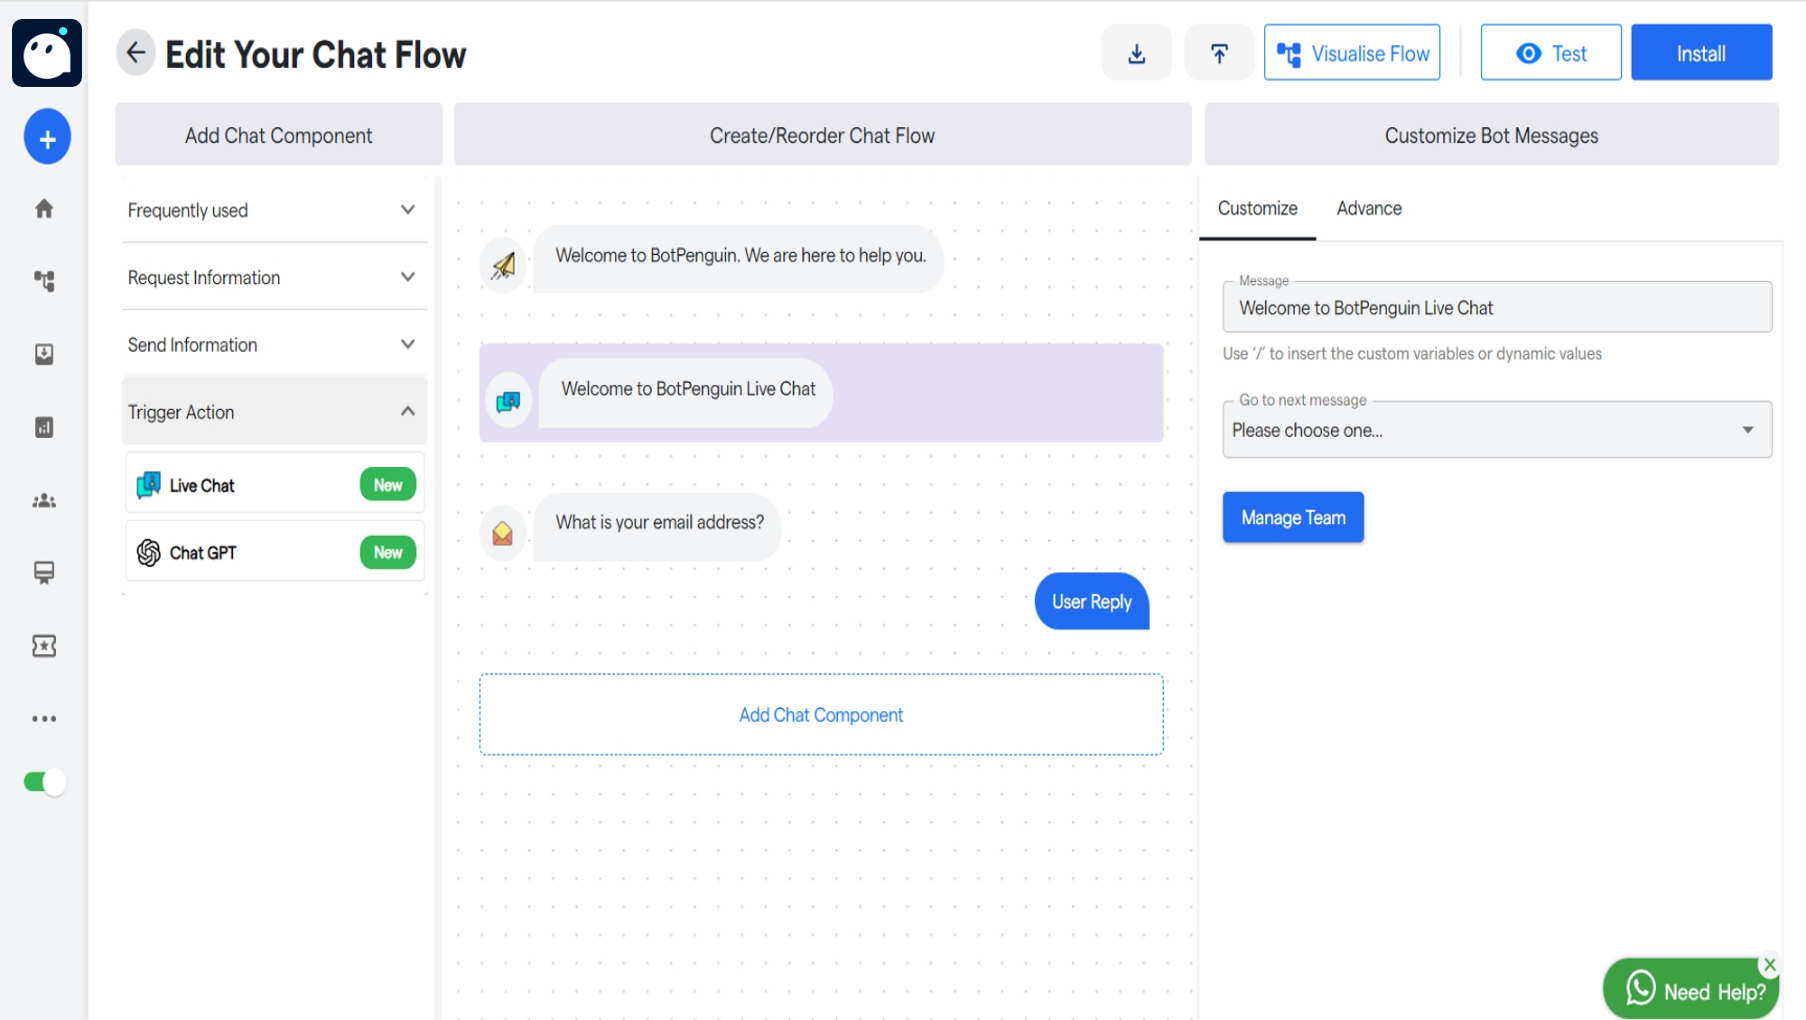The height and width of the screenshot is (1020, 1806).
Task: Select the Welcome to BotPenguin Live Chat bubble
Action: coord(688,391)
